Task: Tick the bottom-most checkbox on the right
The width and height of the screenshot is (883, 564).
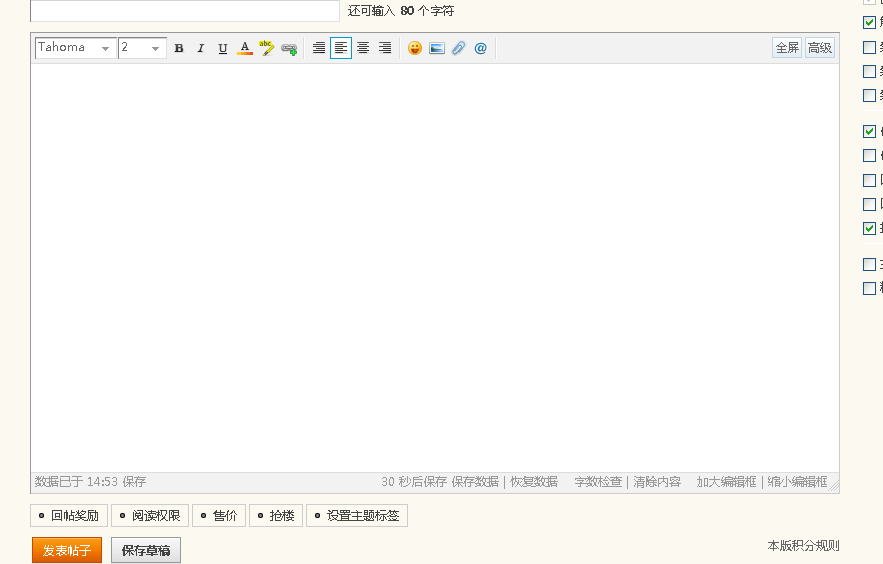Action: coord(869,288)
